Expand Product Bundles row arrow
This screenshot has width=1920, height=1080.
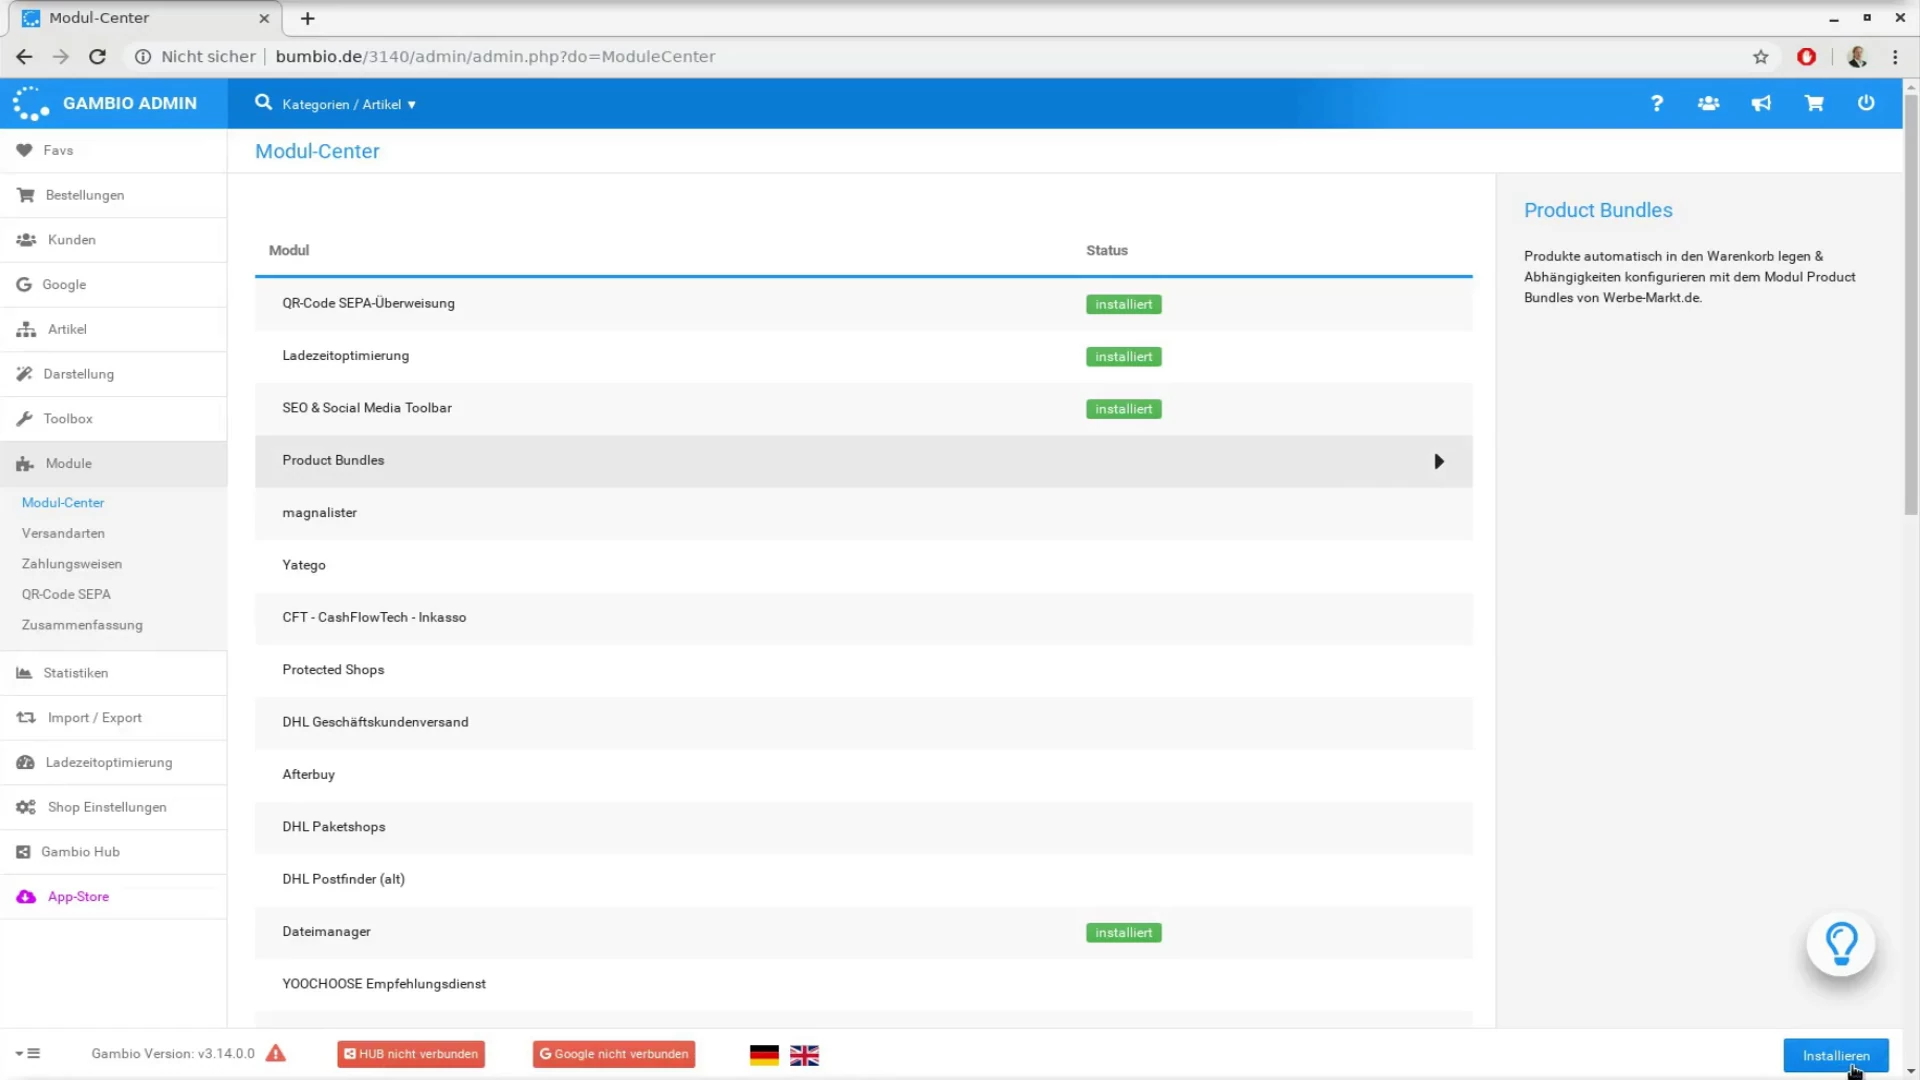pyautogui.click(x=1439, y=461)
